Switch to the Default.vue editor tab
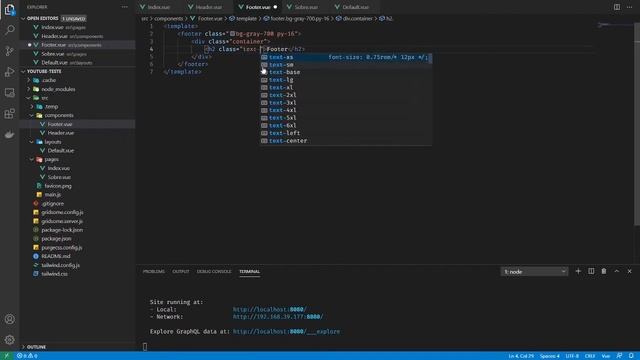This screenshot has width=640, height=360. (x=355, y=7)
